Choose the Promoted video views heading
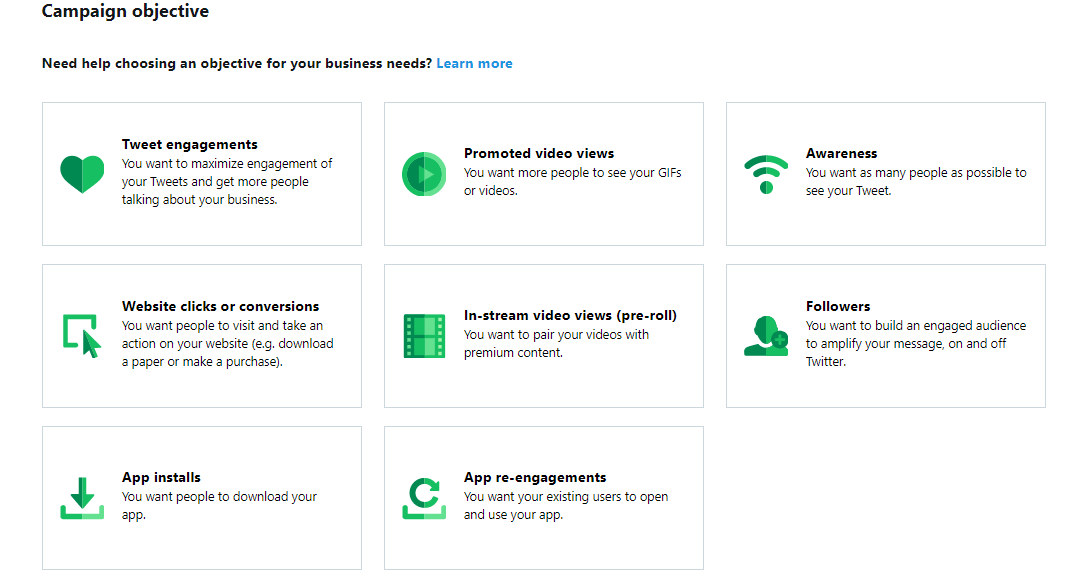 539,153
